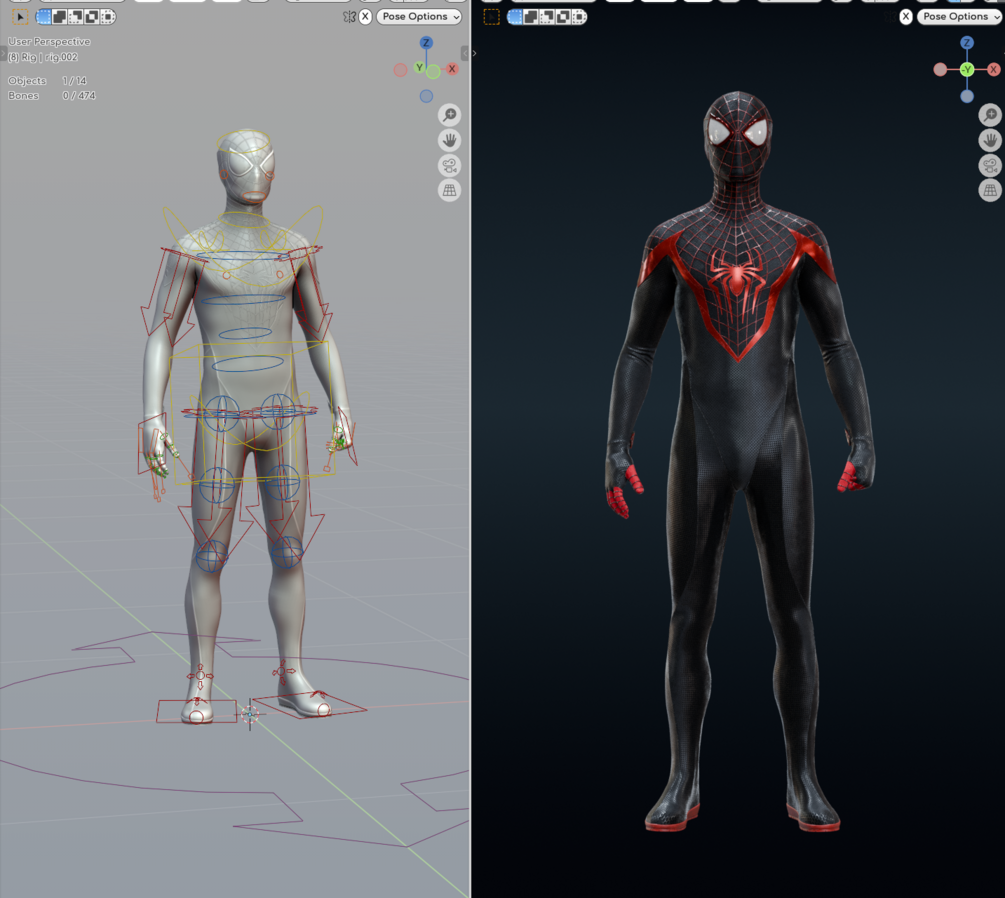Choose 'set new selection' mode in right viewport

[x=515, y=17]
